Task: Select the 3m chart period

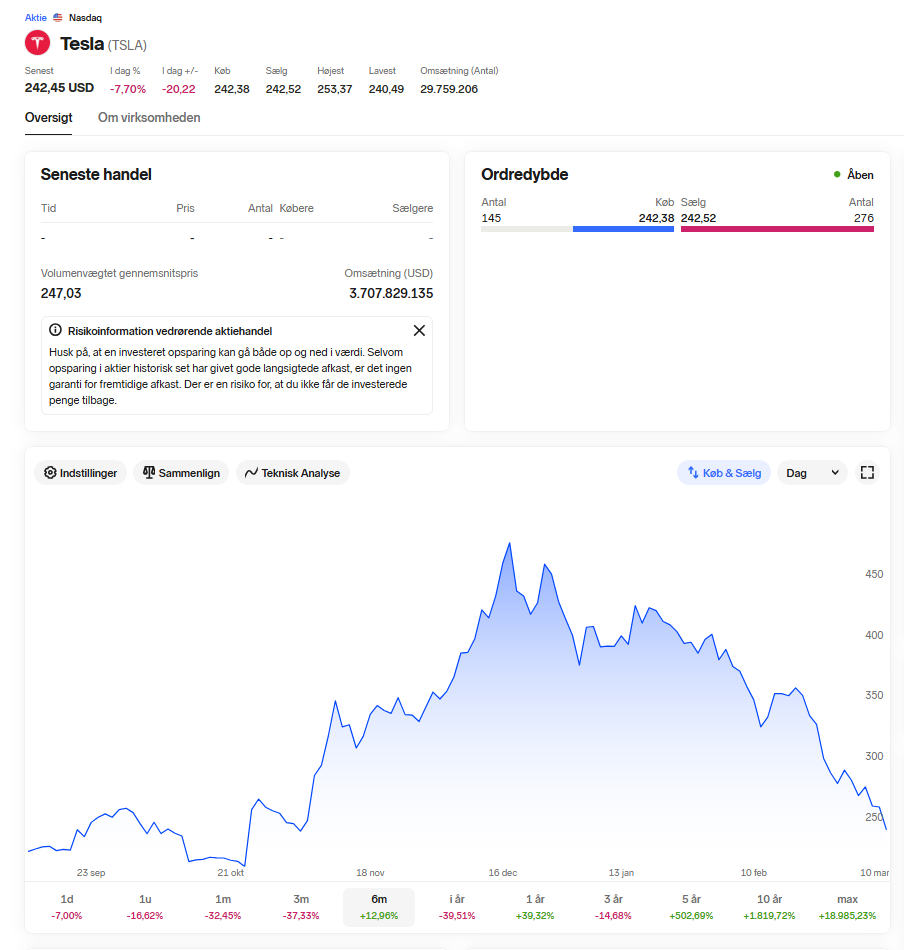Action: click(301, 907)
